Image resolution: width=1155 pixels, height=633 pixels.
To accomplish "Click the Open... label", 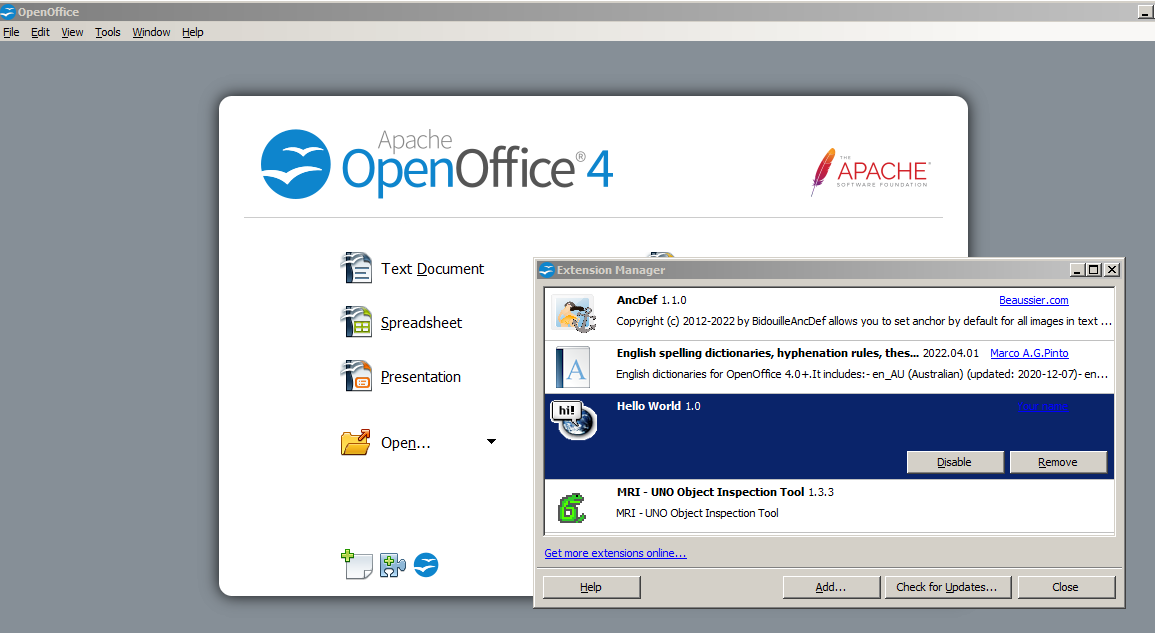I will (405, 443).
